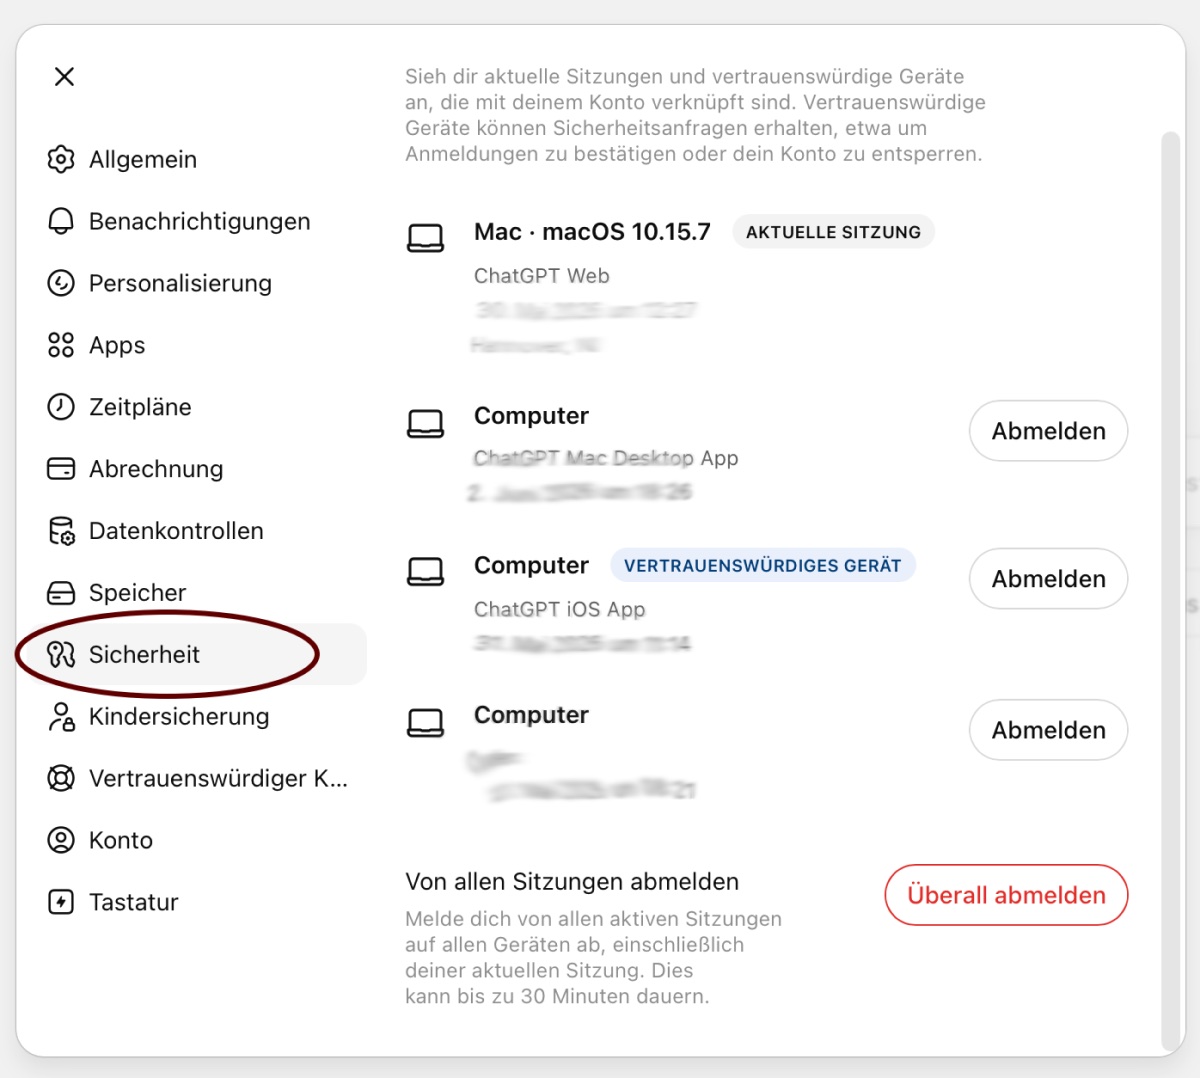The width and height of the screenshot is (1200, 1078).
Task: Go to Konto settings
Action: (198, 840)
